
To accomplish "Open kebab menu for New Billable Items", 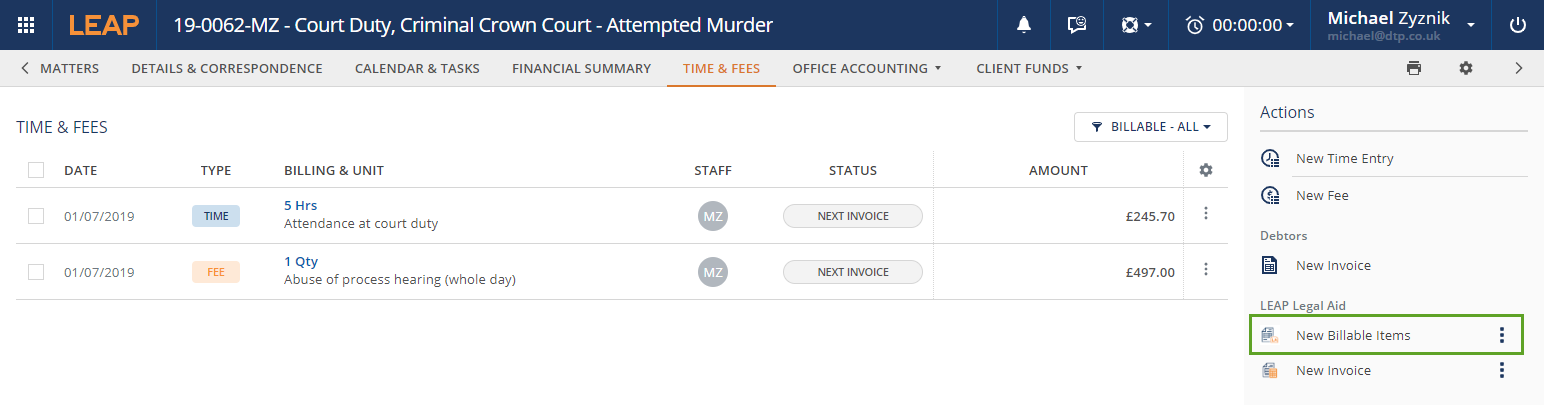I will [x=1501, y=335].
